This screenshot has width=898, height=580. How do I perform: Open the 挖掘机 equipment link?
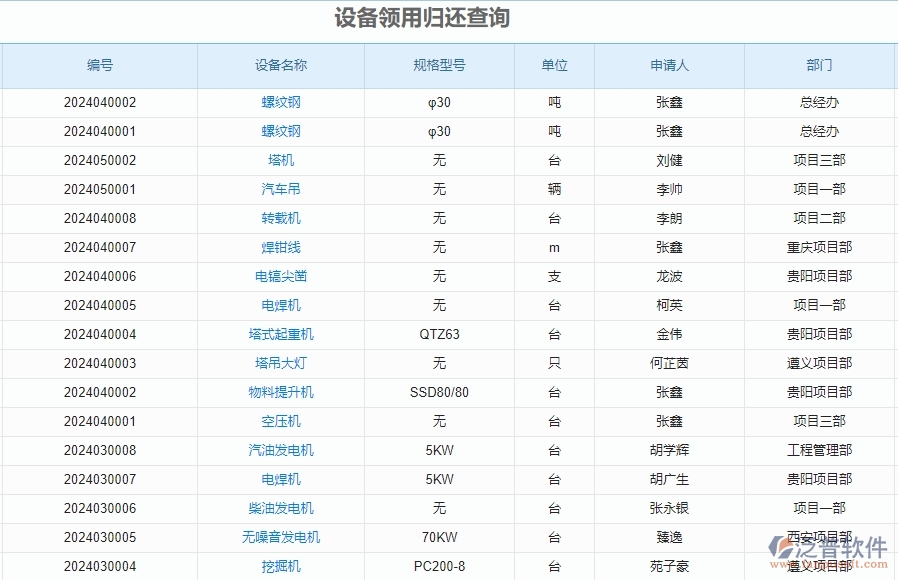pyautogui.click(x=280, y=566)
